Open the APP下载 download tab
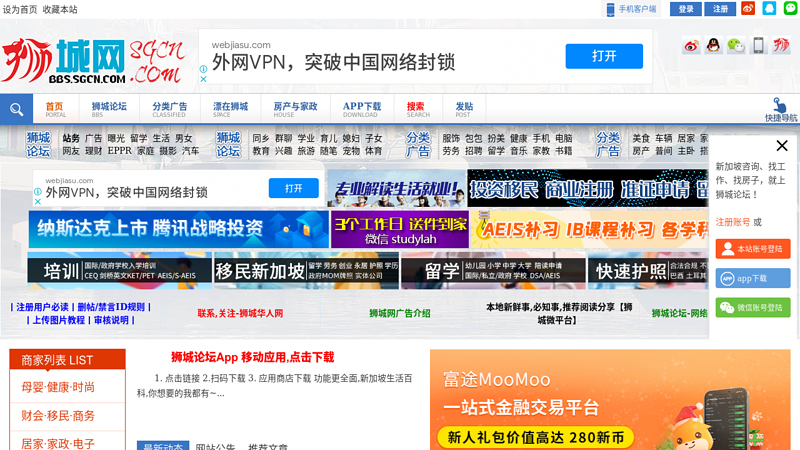Viewport: 800px width, 450px height. pos(362,109)
